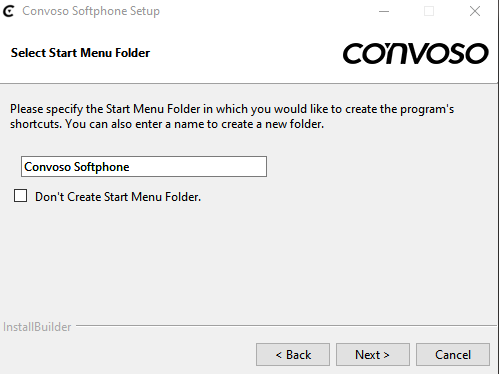Click the 'Please specify the Start Menu Folder' instructions
This screenshot has height=374, width=499.
click(x=232, y=116)
